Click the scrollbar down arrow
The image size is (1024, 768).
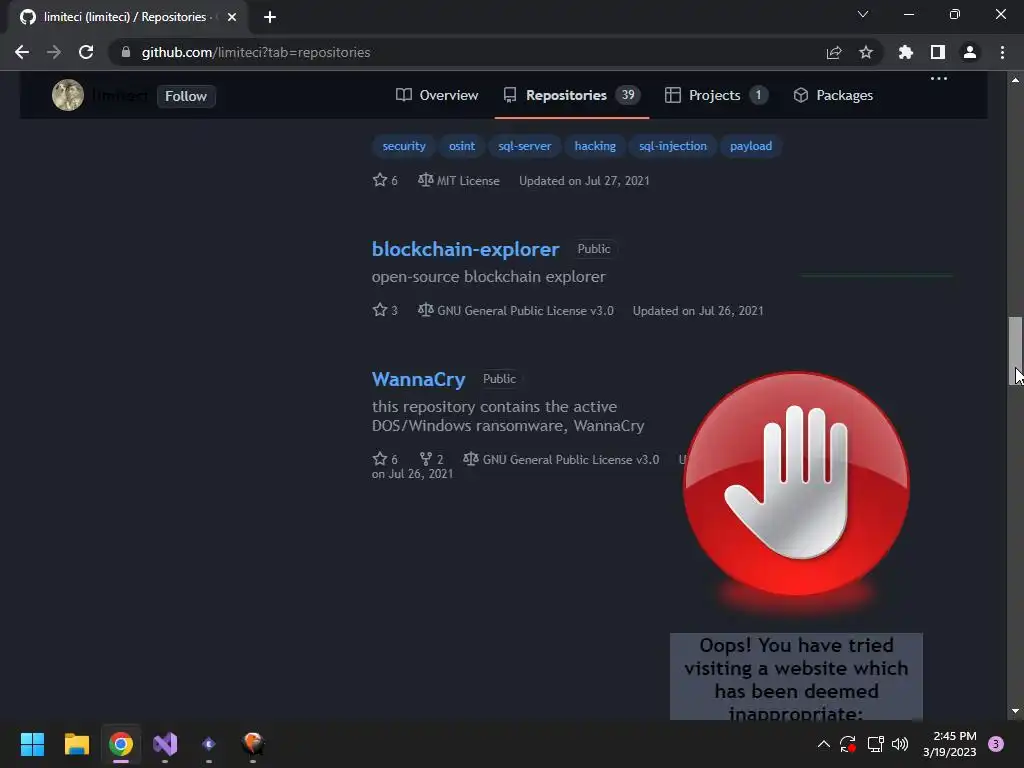pos(1015,711)
